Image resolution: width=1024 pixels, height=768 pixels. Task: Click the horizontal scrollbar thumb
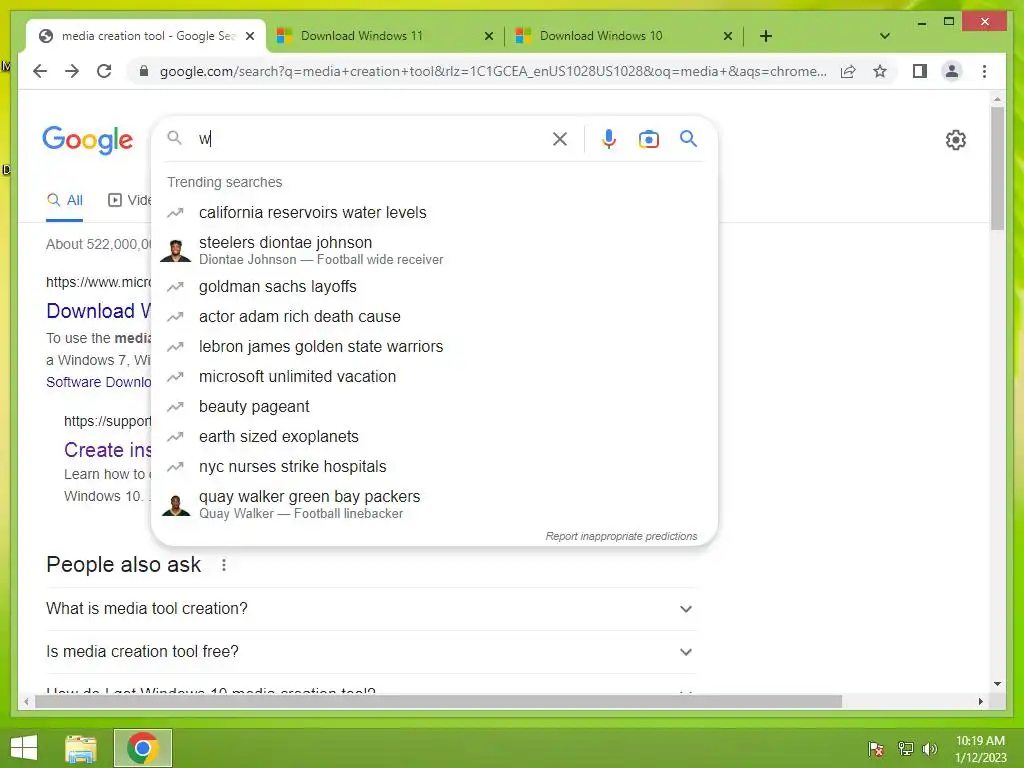pyautogui.click(x=438, y=702)
